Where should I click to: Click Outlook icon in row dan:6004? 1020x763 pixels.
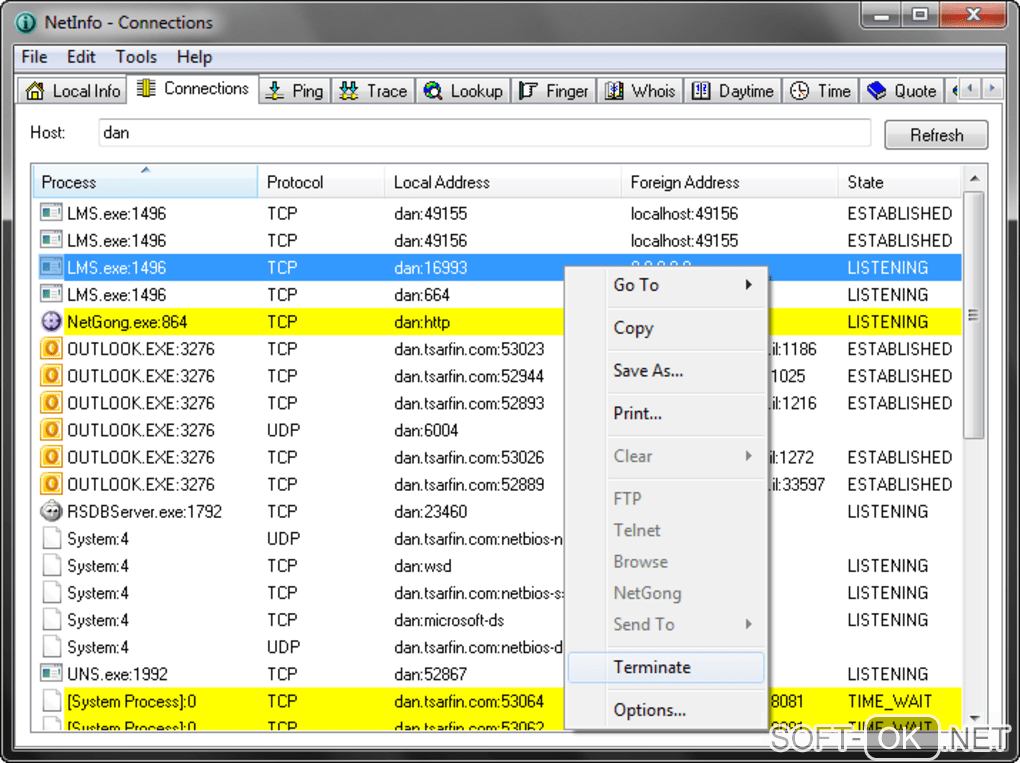coord(51,430)
